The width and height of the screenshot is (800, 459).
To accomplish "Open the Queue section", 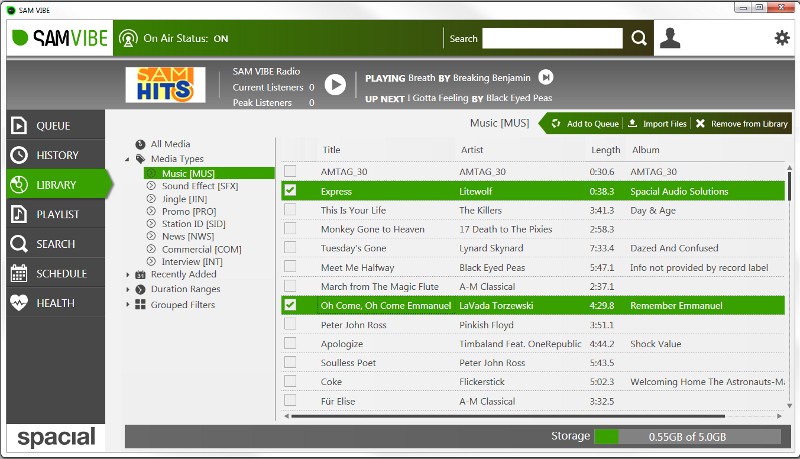I will (56, 125).
